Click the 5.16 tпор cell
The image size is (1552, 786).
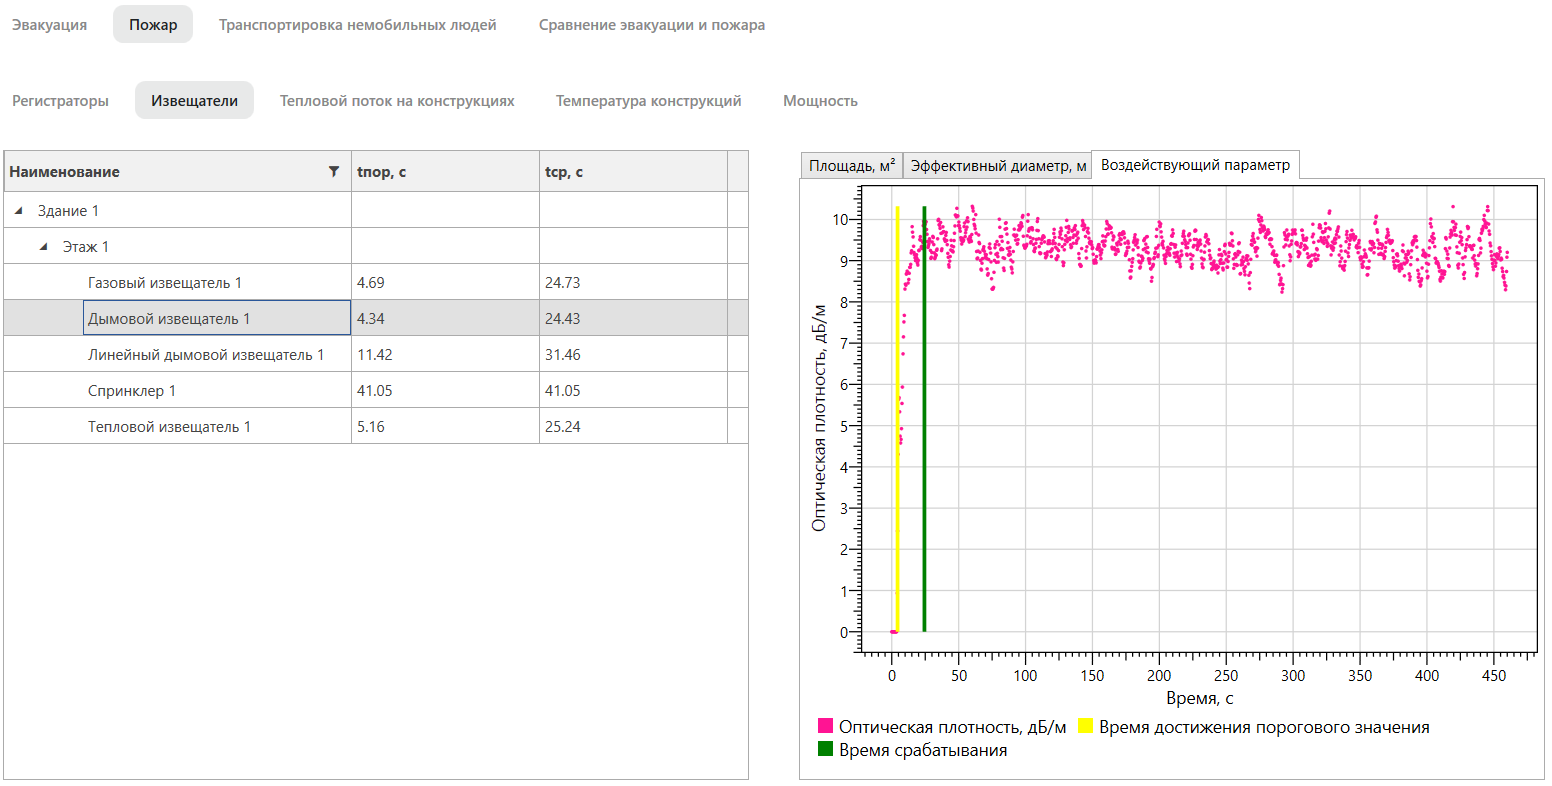tap(445, 427)
